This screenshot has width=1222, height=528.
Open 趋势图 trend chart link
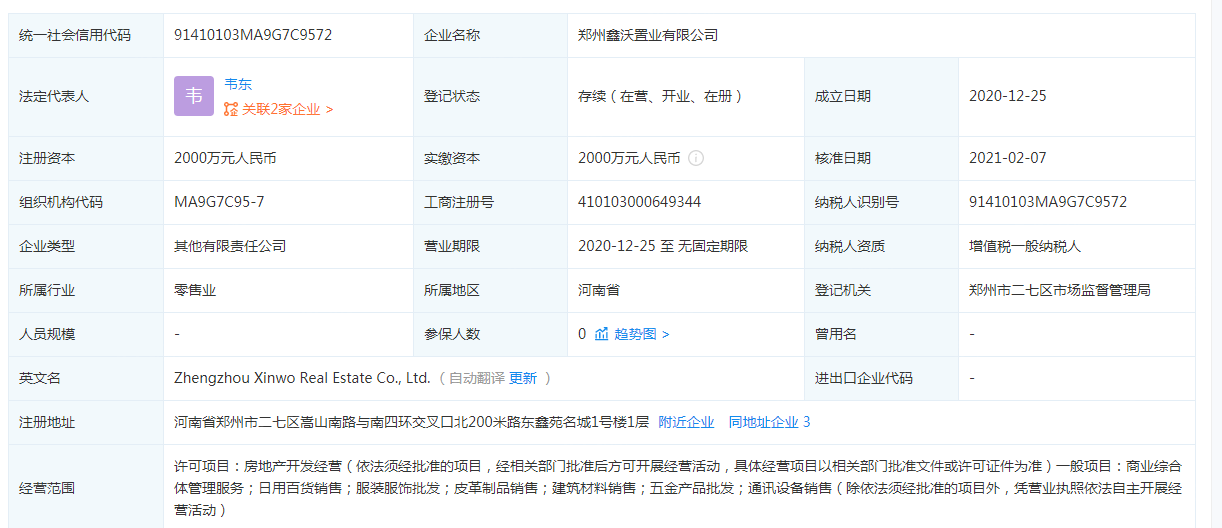point(641,334)
